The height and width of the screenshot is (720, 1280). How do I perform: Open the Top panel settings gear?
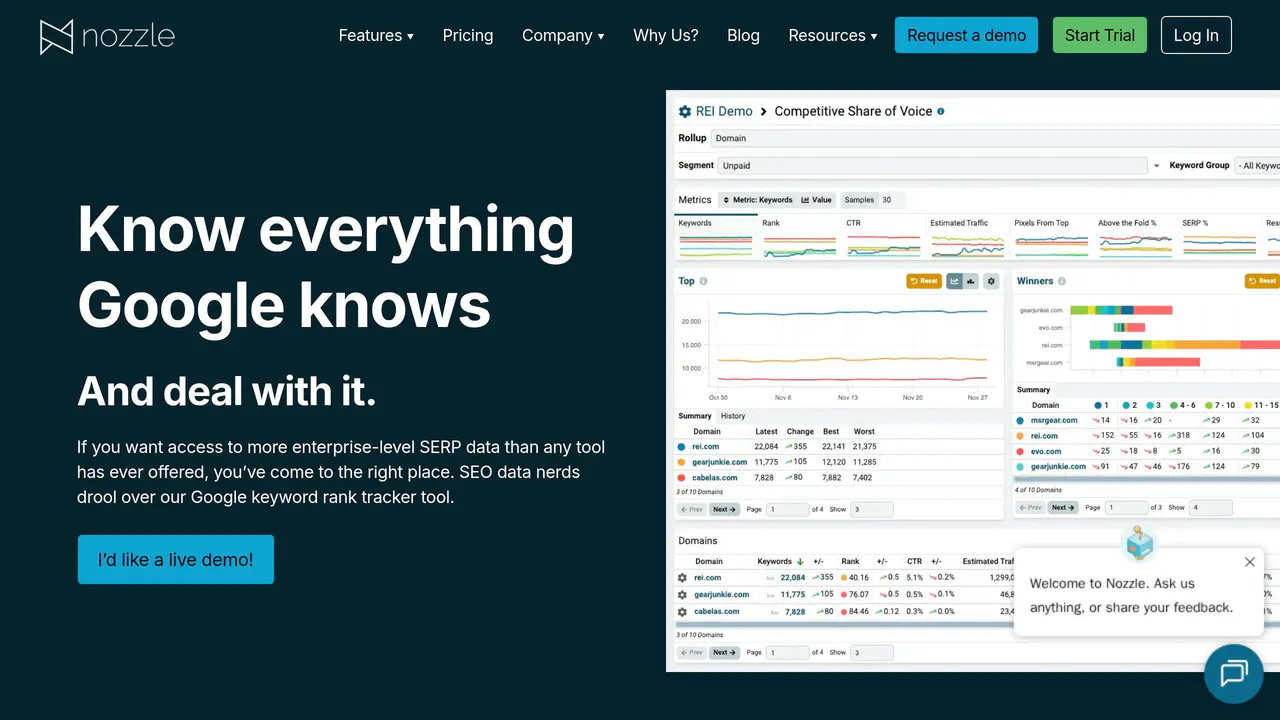pos(991,281)
